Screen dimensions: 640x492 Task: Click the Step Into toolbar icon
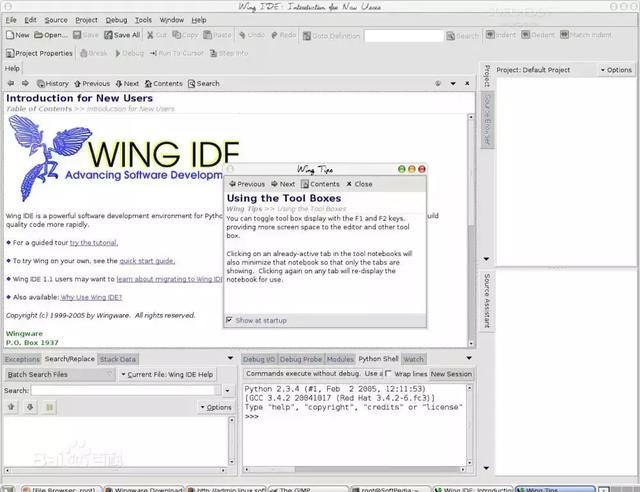pyautogui.click(x=229, y=53)
